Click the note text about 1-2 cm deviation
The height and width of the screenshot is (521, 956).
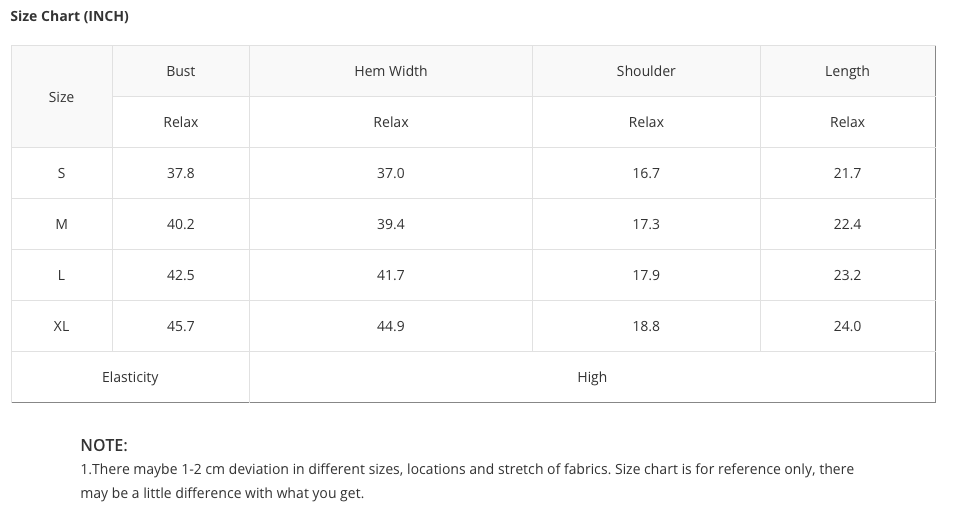pos(467,469)
